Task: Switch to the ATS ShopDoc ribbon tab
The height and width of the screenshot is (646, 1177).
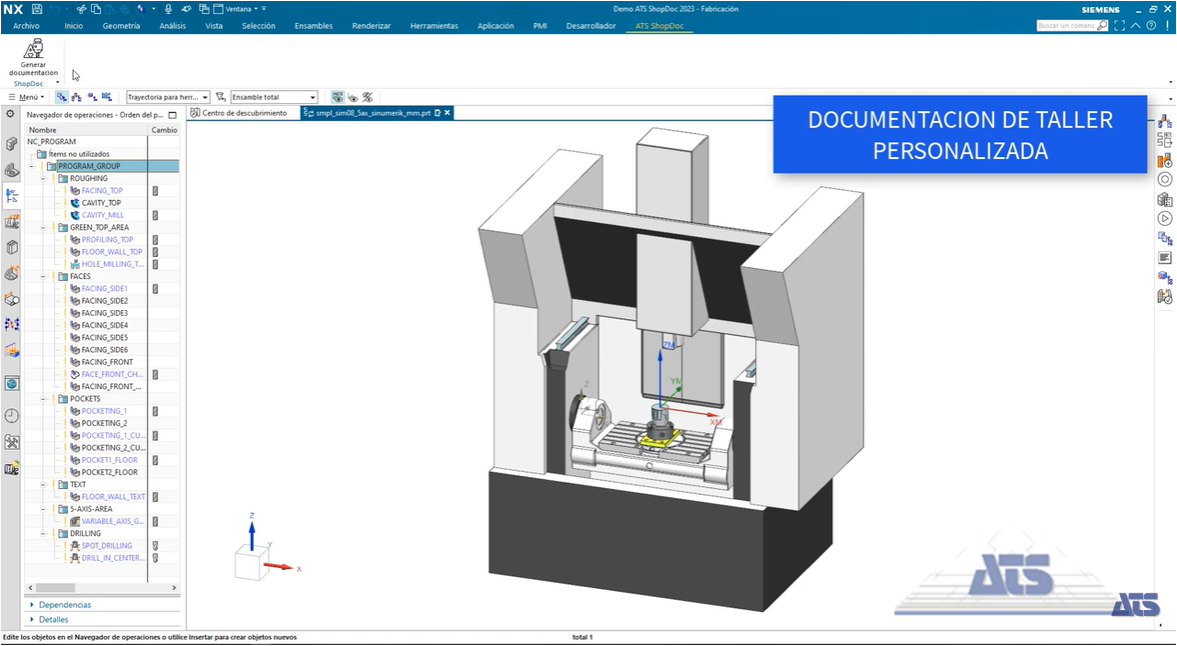Action: click(x=659, y=26)
